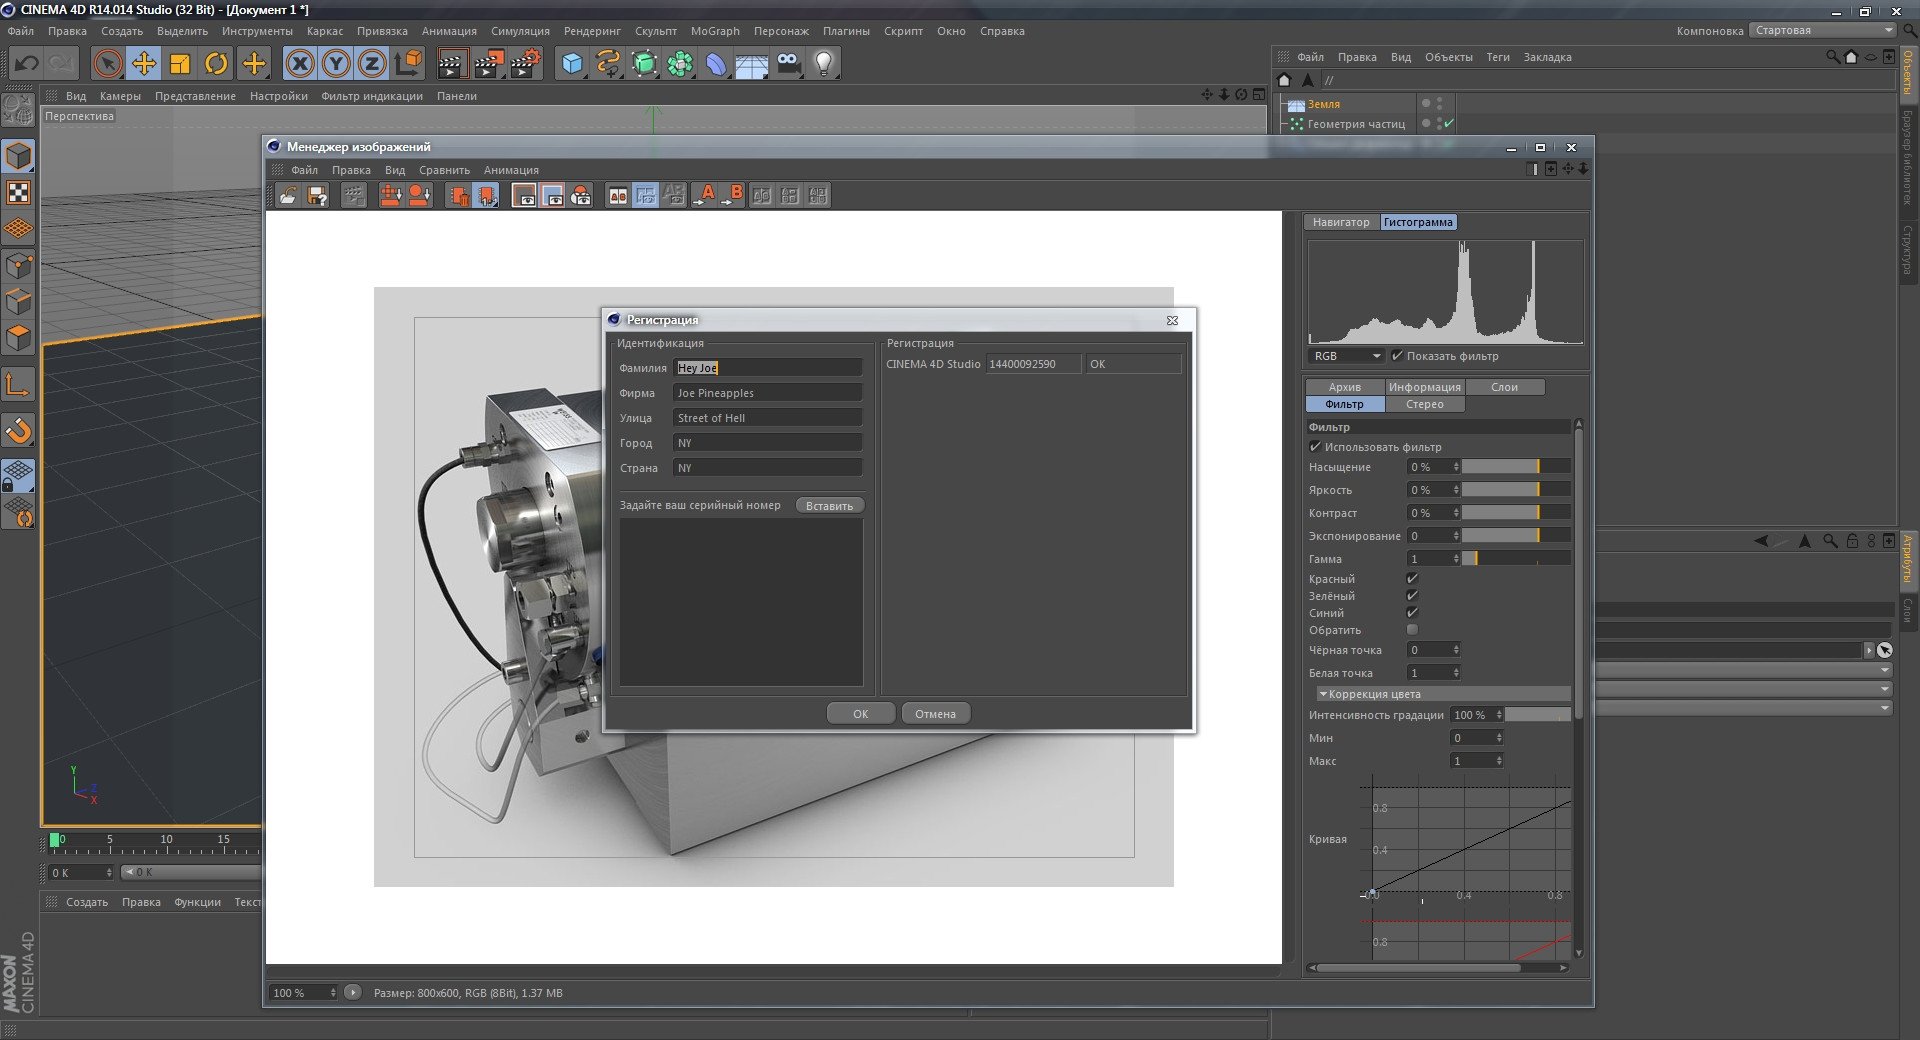Screen dimensions: 1920x1040
Task: Collapse the Коррекция цвета section
Action: click(x=1323, y=694)
